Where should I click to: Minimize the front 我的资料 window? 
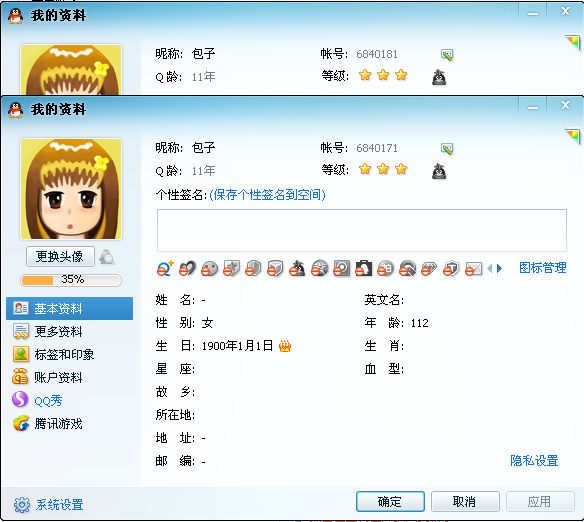[x=533, y=106]
